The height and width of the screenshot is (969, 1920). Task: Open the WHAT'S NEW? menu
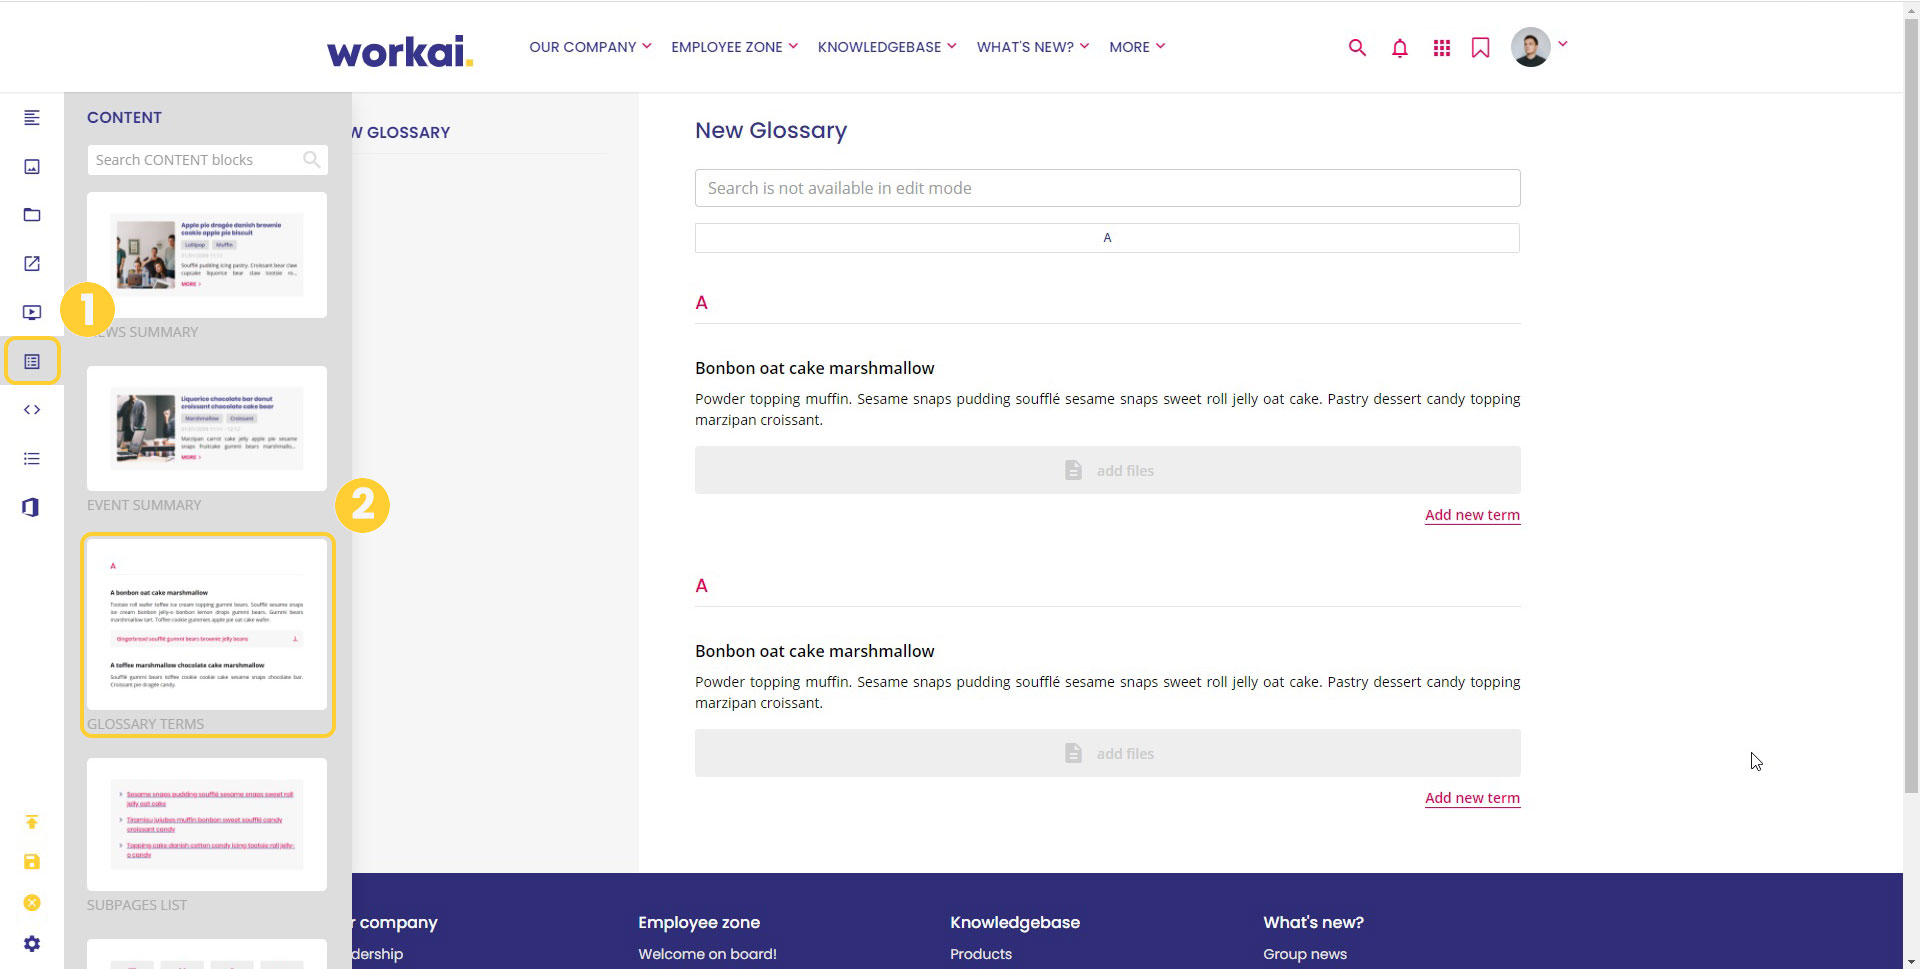[1033, 47]
